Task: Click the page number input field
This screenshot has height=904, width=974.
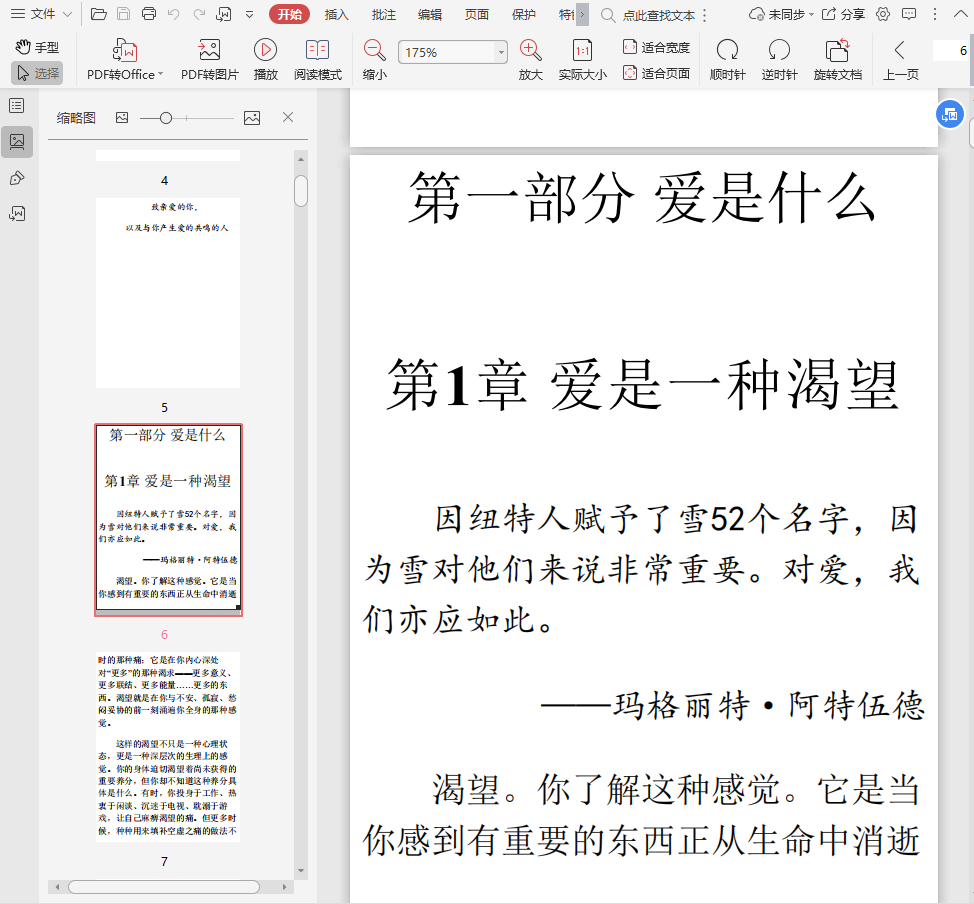Action: [950, 50]
